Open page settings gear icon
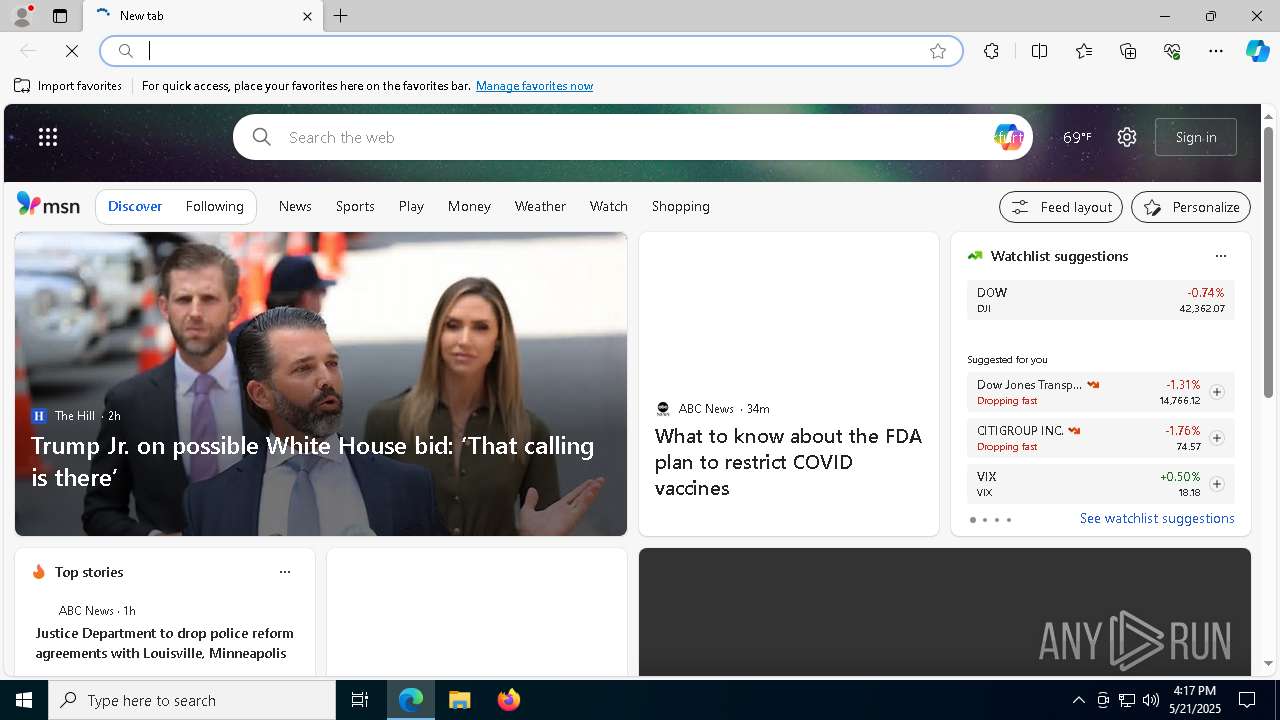Viewport: 1280px width, 720px height. point(1127,137)
